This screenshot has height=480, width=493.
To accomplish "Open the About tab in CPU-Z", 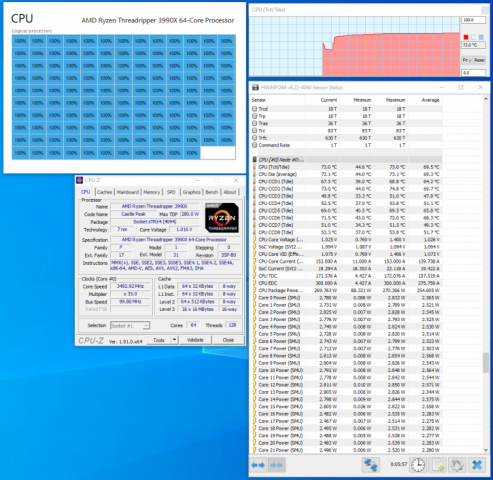I will pos(230,192).
